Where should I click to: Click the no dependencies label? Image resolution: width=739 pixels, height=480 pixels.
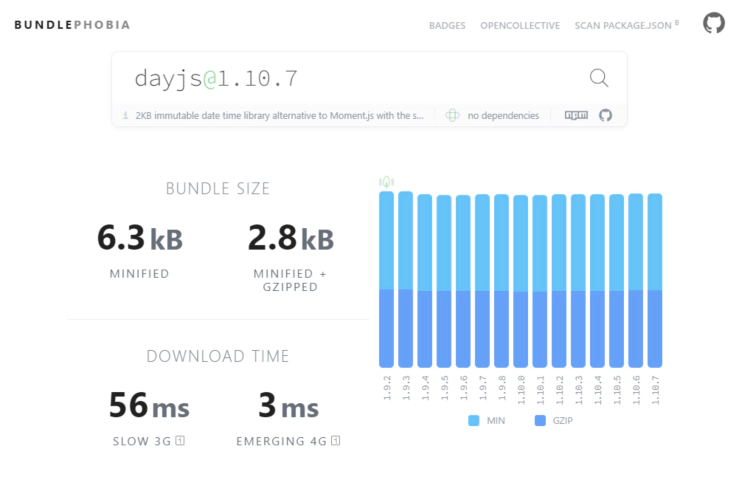pos(503,116)
